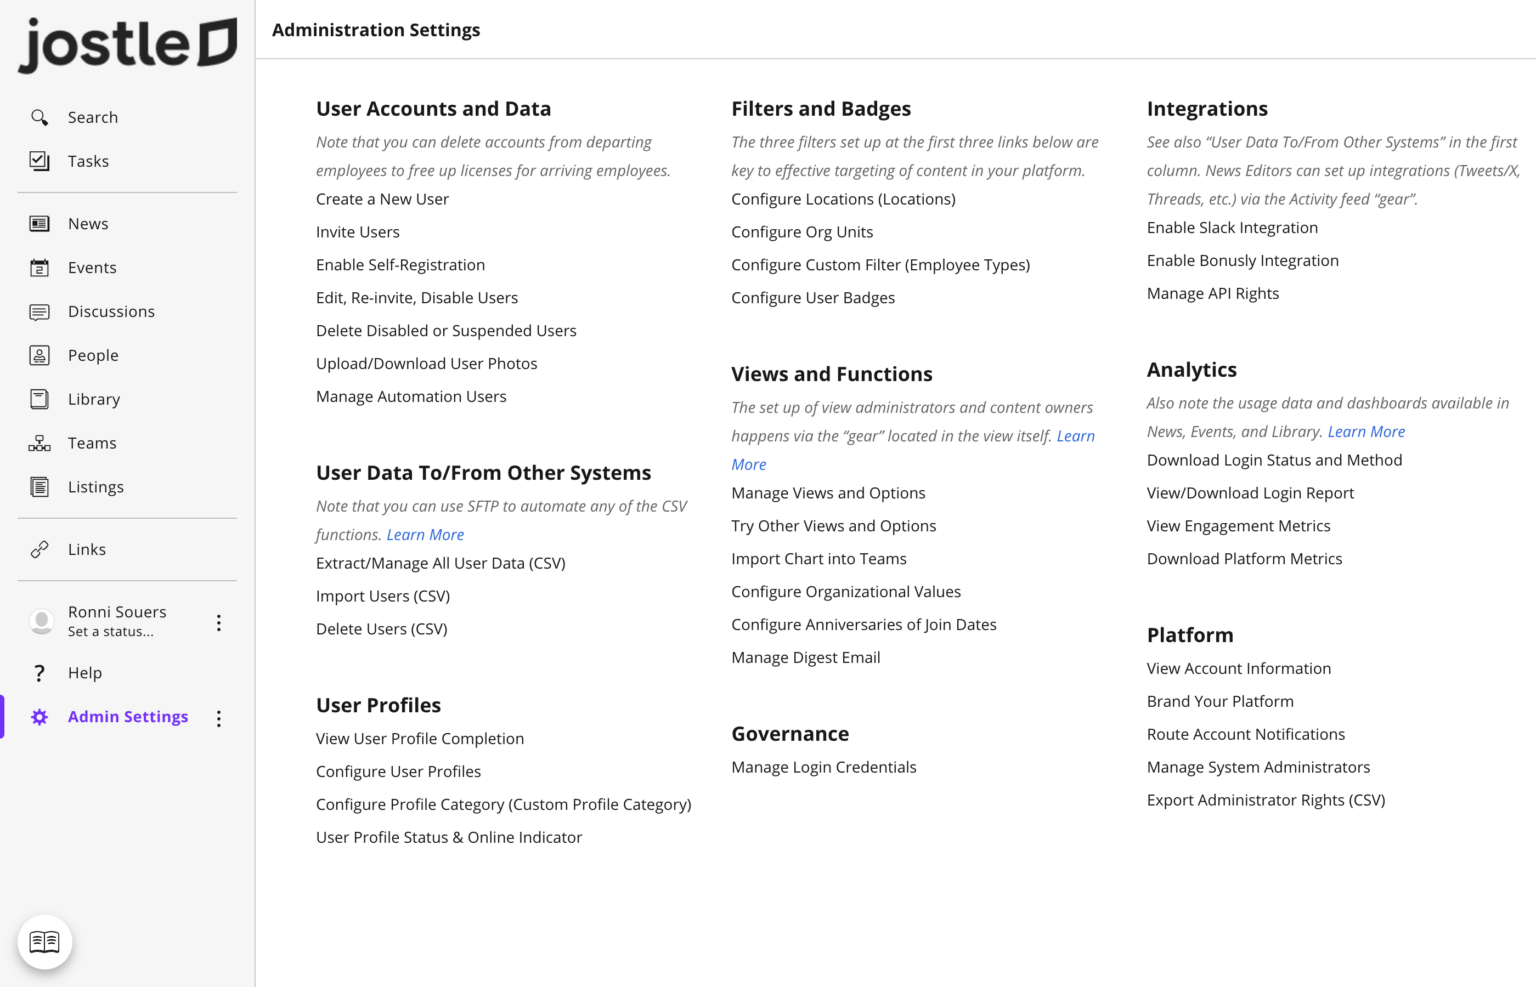Open the Search icon
The image size is (1536, 987).
tap(40, 117)
